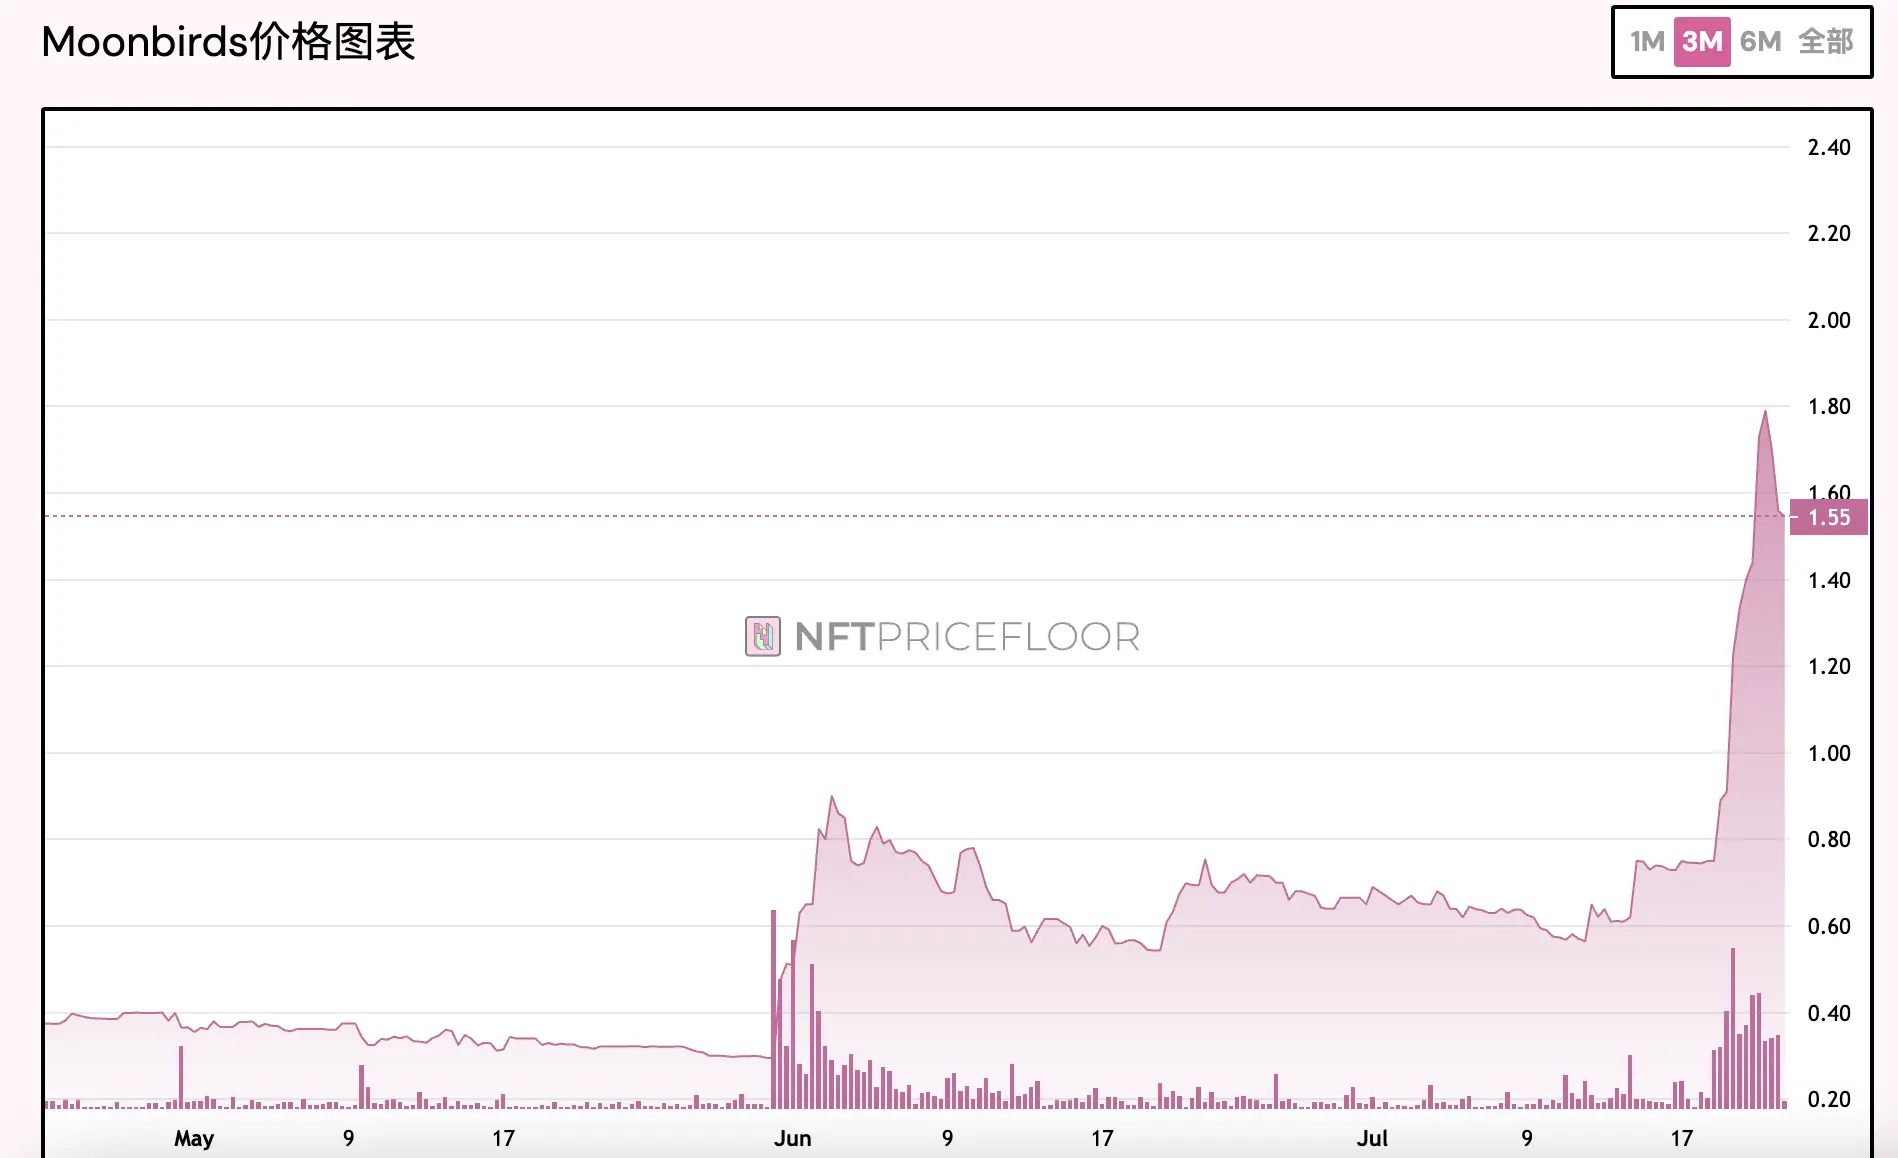Viewport: 1898px width, 1158px height.
Task: Click the NFTPriceFloor logo icon in watermark
Action: pos(763,636)
